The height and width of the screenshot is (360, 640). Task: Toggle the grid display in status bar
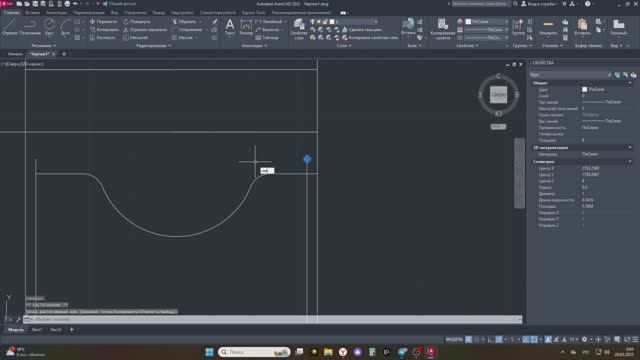pyautogui.click(x=469, y=340)
